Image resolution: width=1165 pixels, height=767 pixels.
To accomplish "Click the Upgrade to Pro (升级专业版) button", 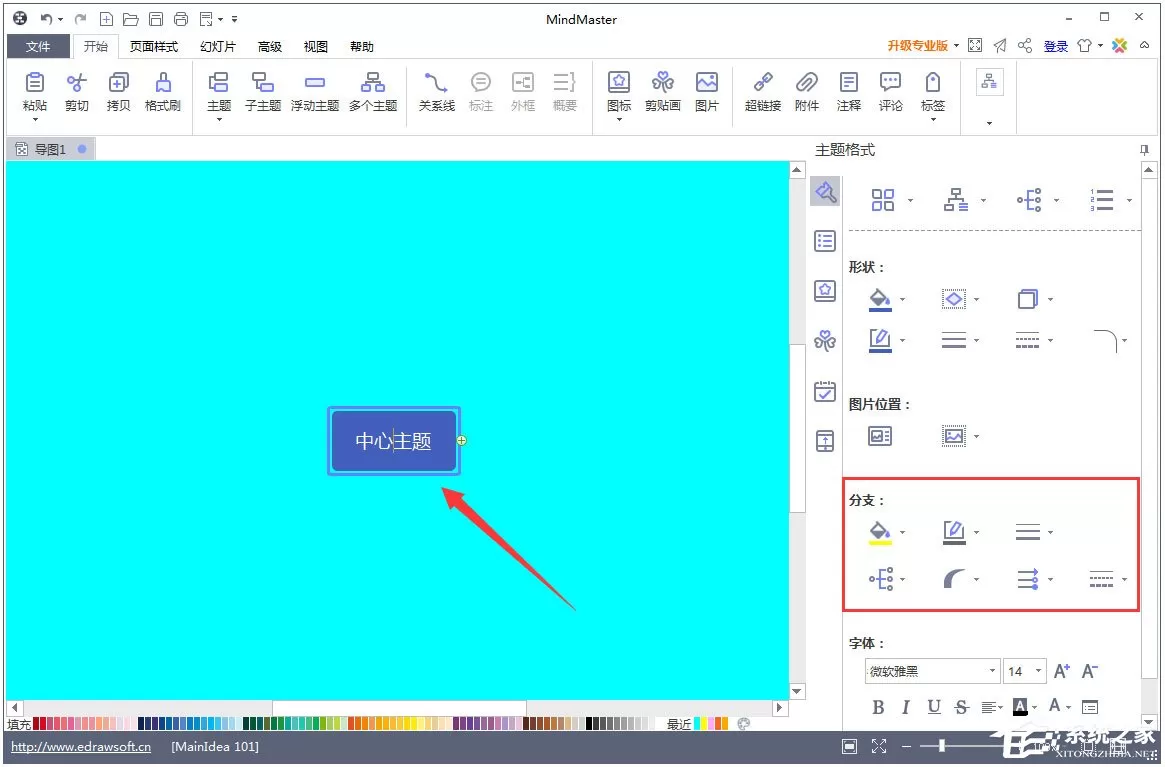I will (918, 45).
